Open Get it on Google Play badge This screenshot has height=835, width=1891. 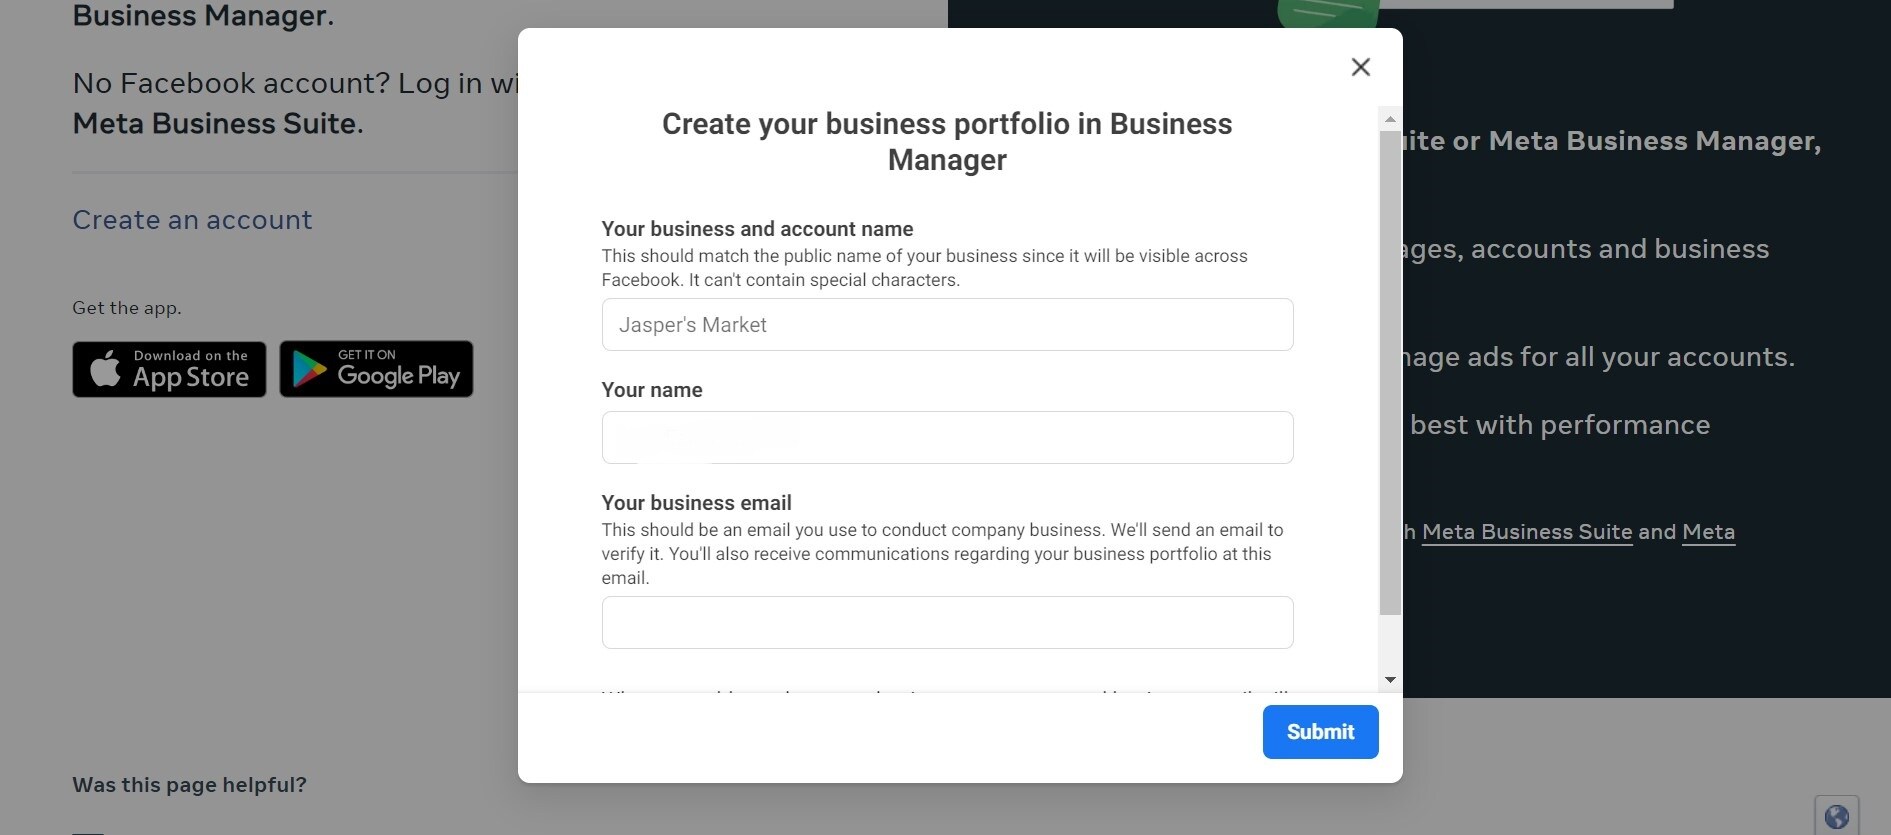point(376,369)
